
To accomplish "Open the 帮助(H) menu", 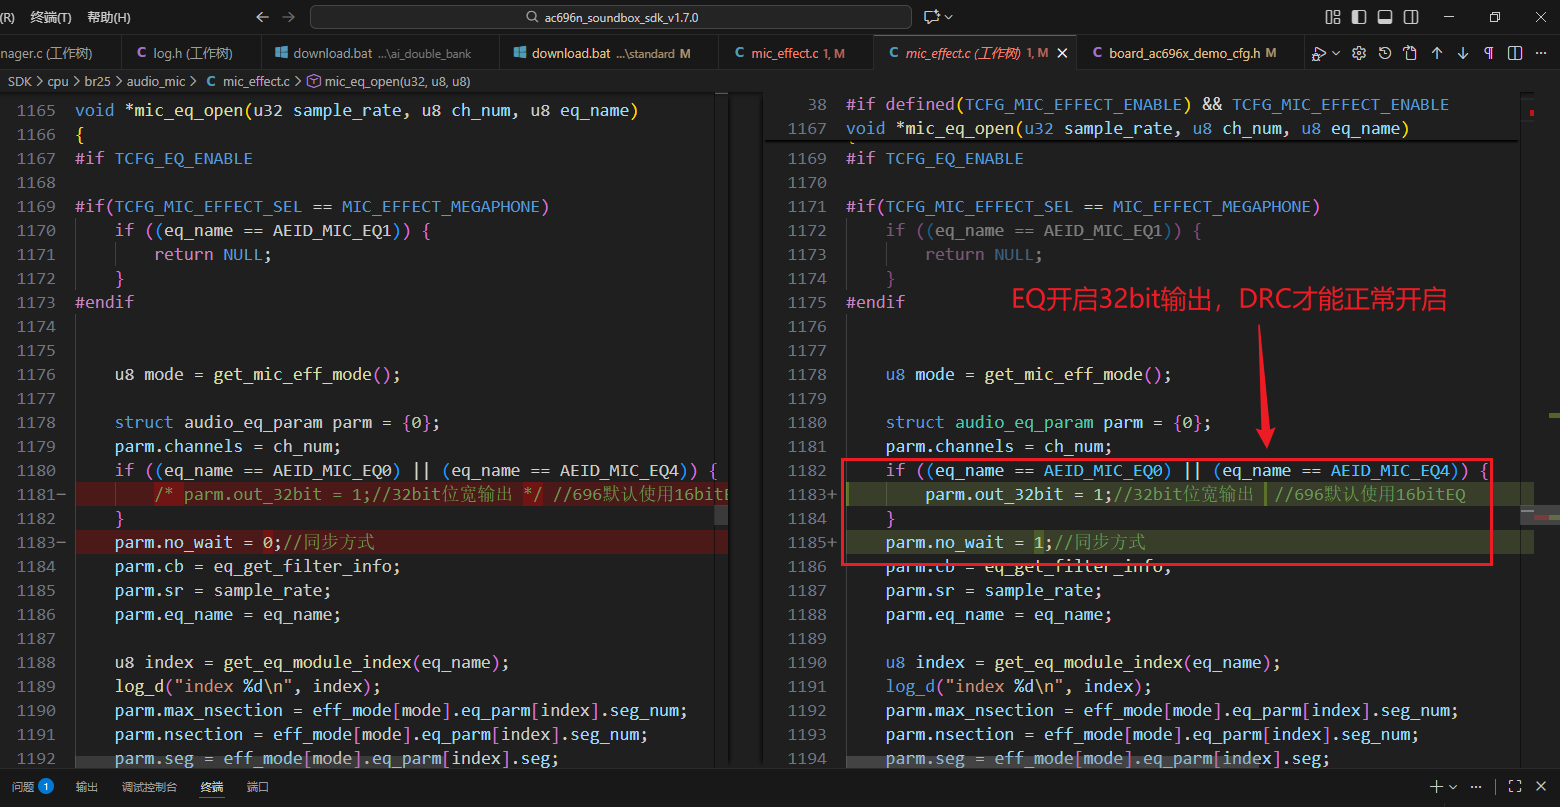I will pos(109,17).
